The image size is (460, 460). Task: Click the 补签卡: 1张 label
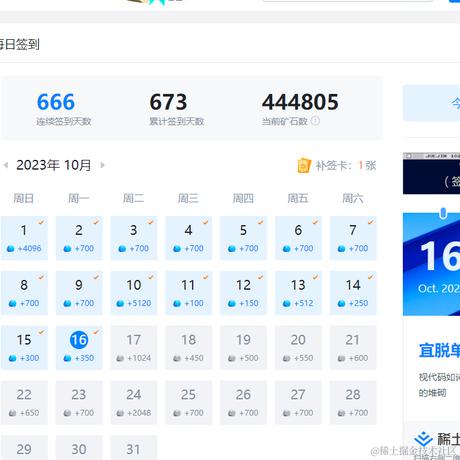pyautogui.click(x=346, y=165)
